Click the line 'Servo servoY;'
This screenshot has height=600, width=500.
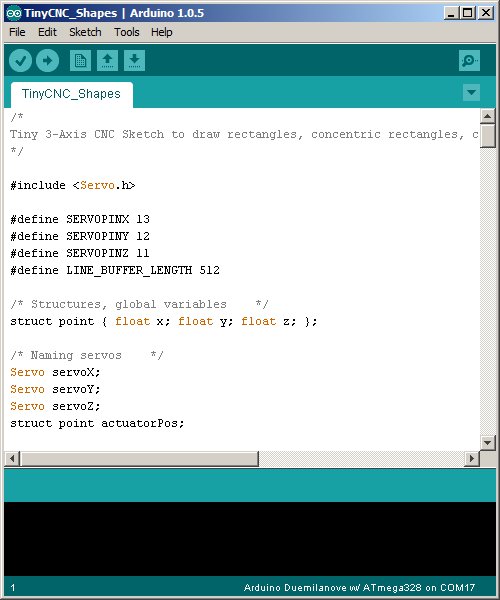[55, 389]
